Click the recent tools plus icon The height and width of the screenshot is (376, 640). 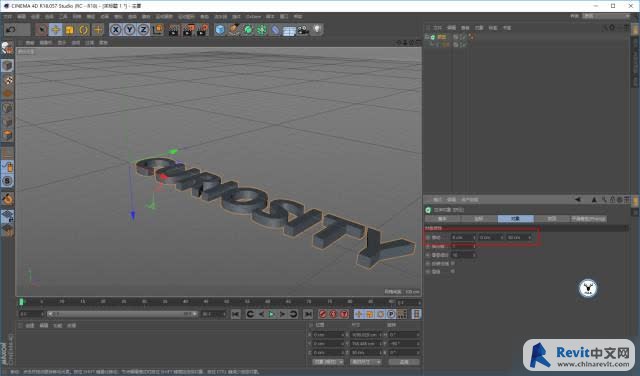pos(98,29)
